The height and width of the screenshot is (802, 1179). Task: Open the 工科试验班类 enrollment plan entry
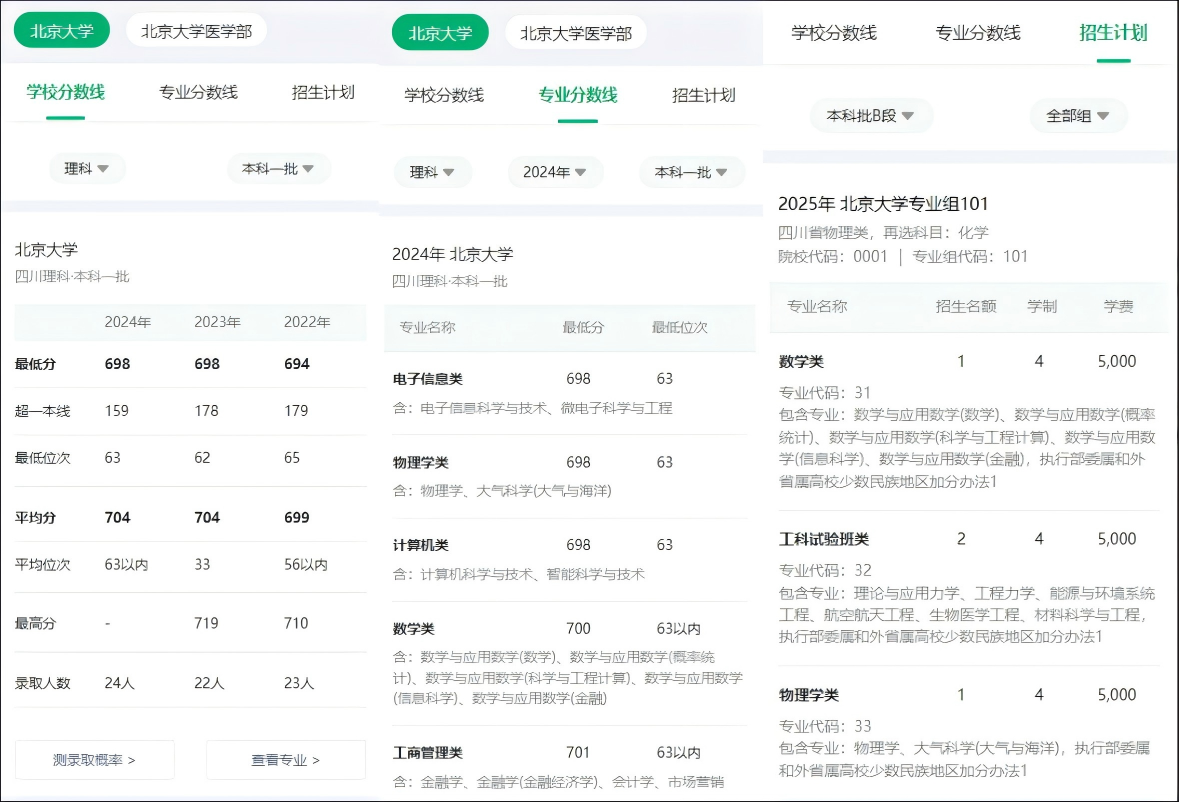[x=824, y=539]
